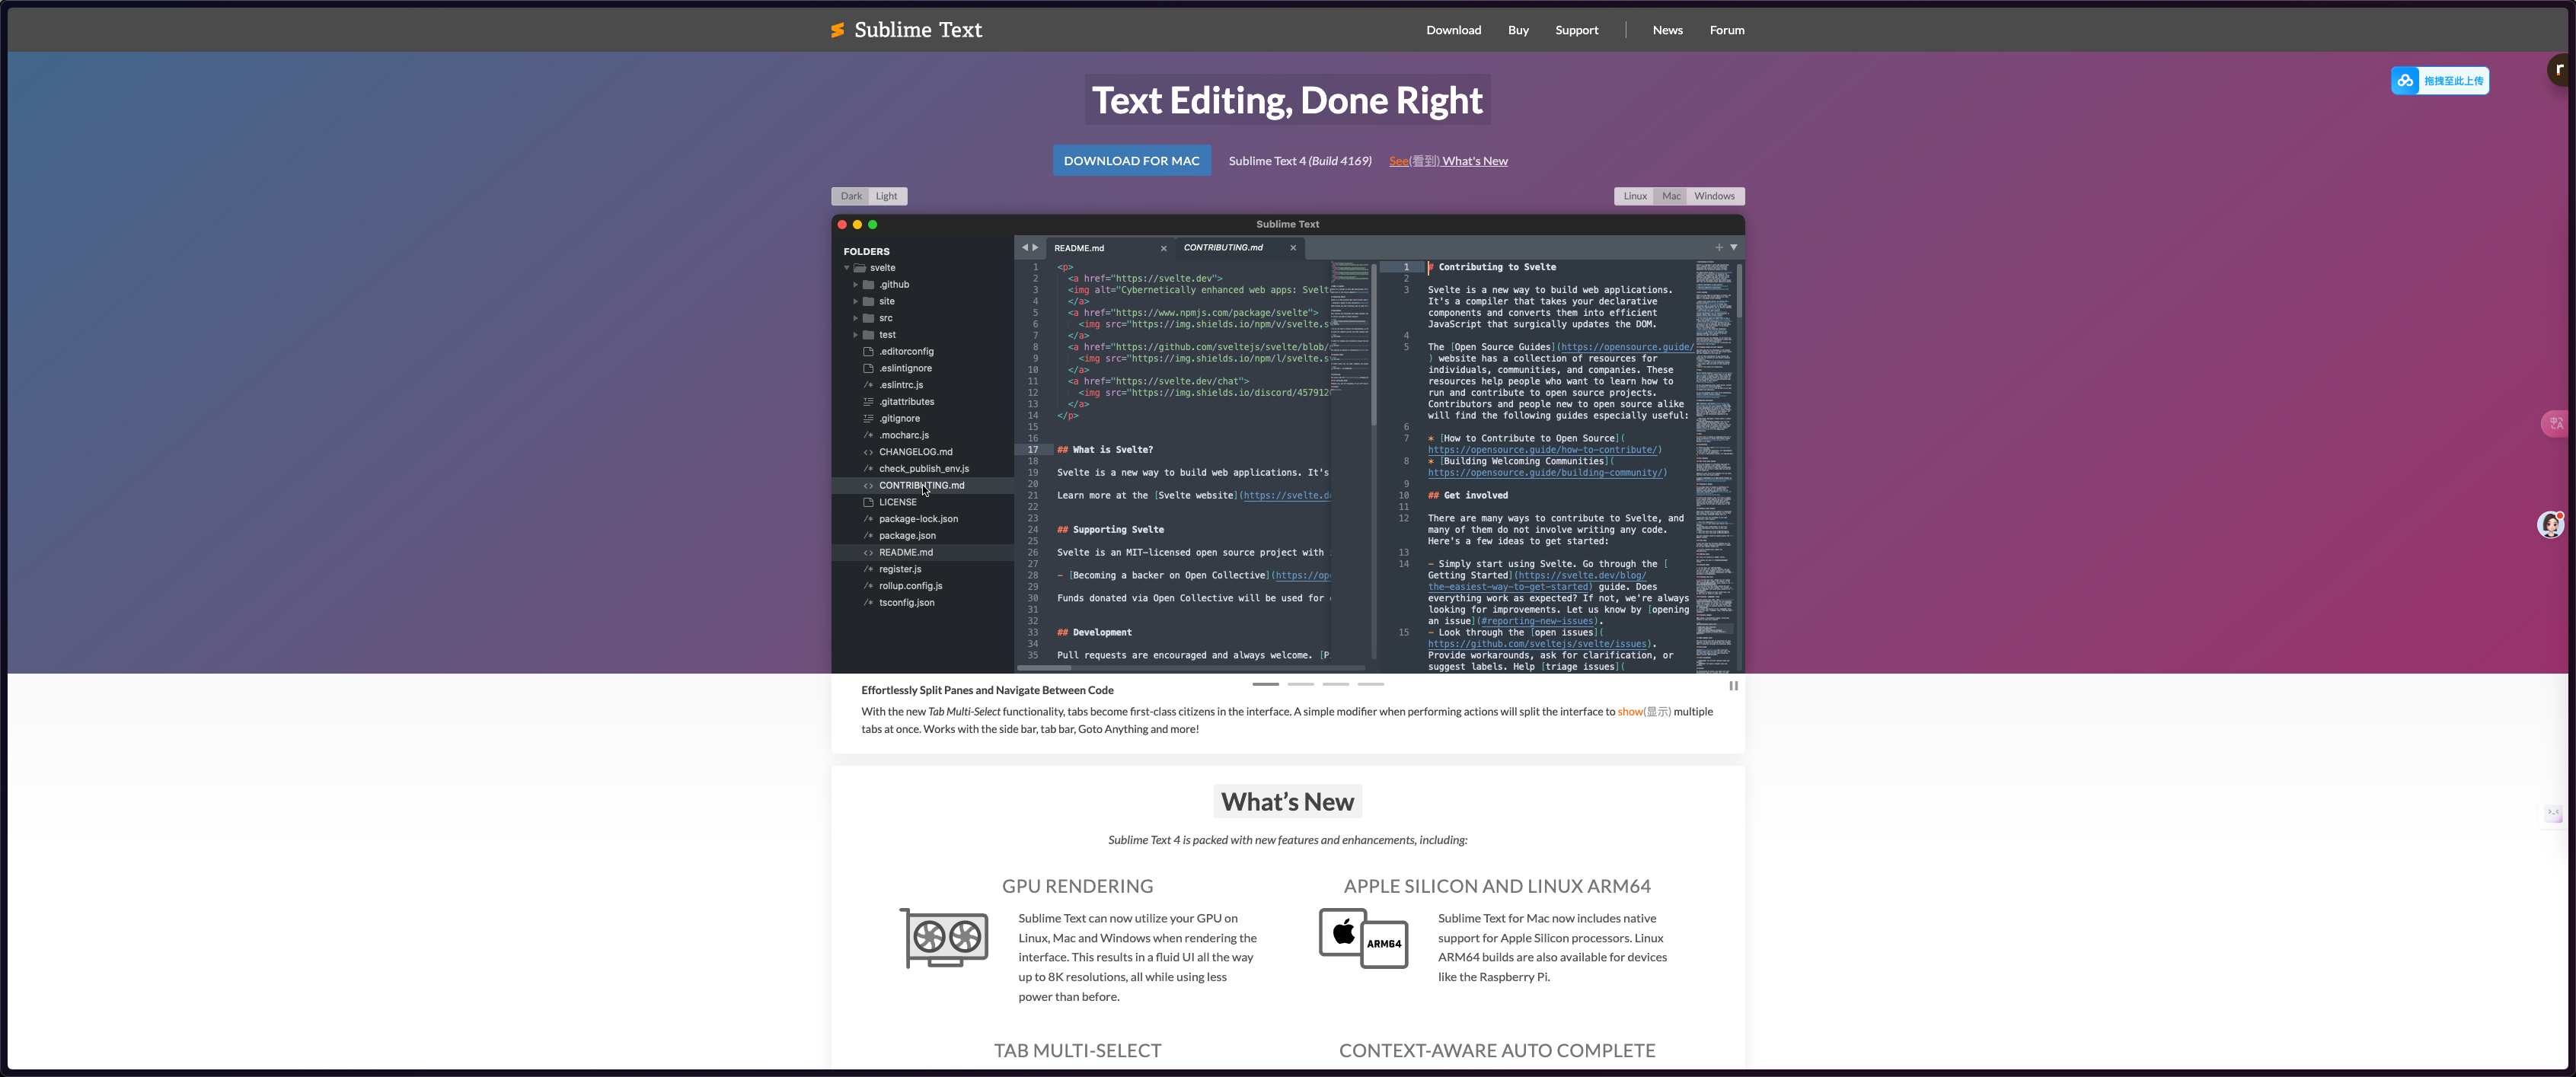Expand the .github folder arrow
The height and width of the screenshot is (1077, 2576).
[855, 285]
